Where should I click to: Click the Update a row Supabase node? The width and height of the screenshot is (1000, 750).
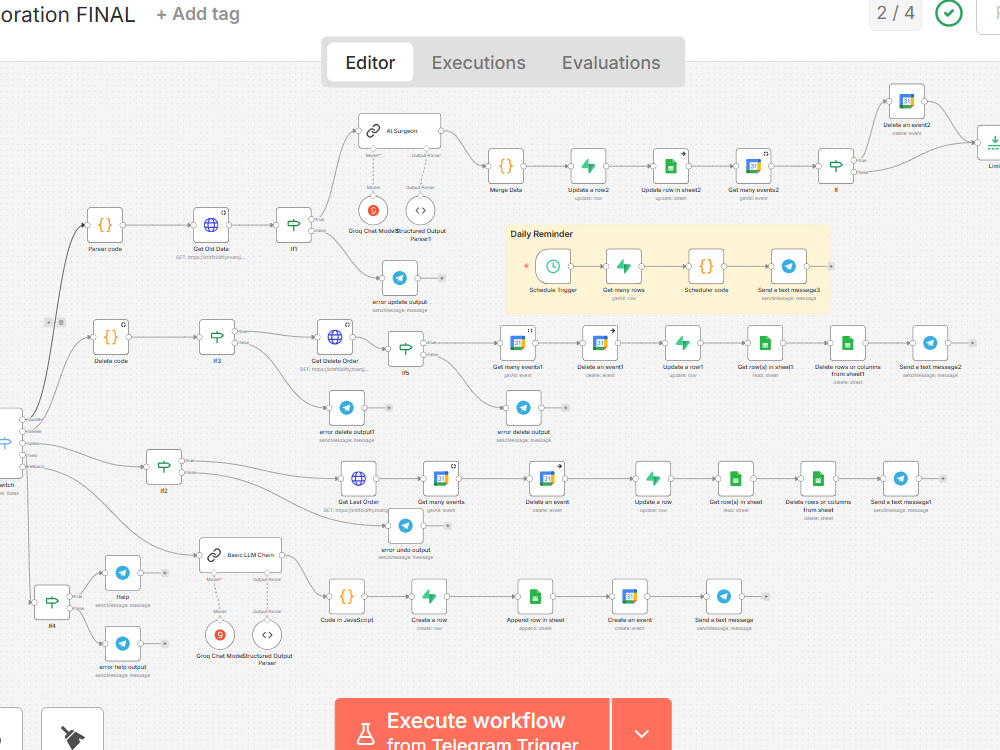(x=653, y=478)
